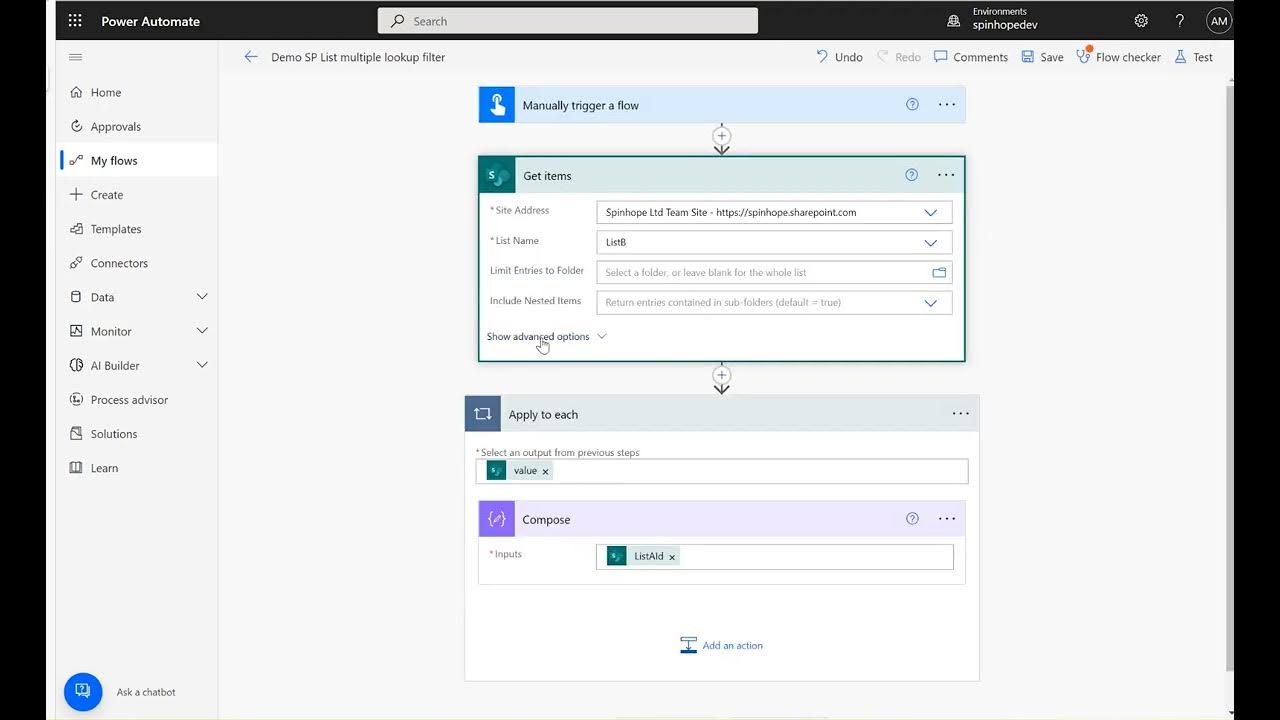Click the Ask a chatbot button
Viewport: 1280px width, 720px height.
click(83, 691)
